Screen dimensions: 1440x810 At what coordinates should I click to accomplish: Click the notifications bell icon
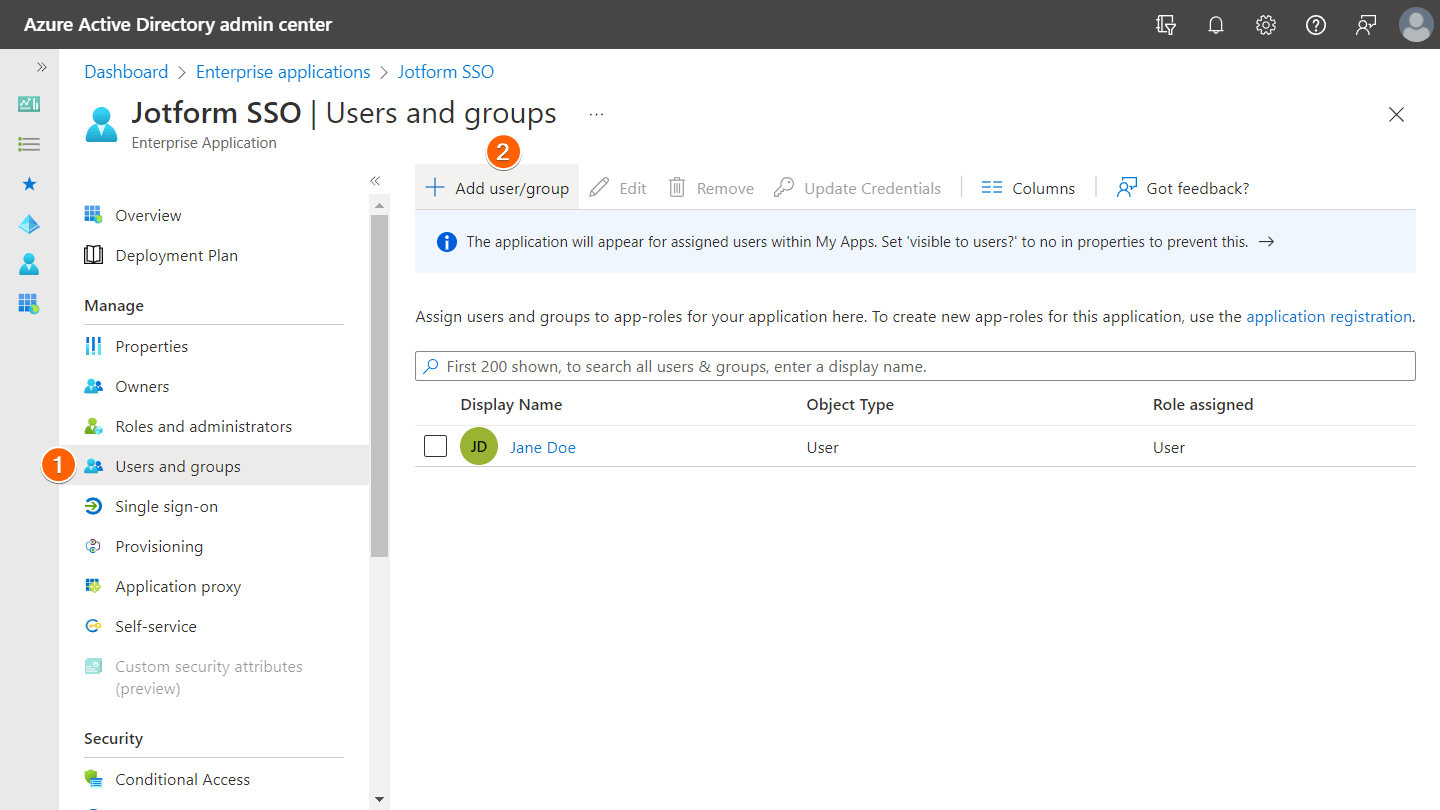pos(1216,25)
